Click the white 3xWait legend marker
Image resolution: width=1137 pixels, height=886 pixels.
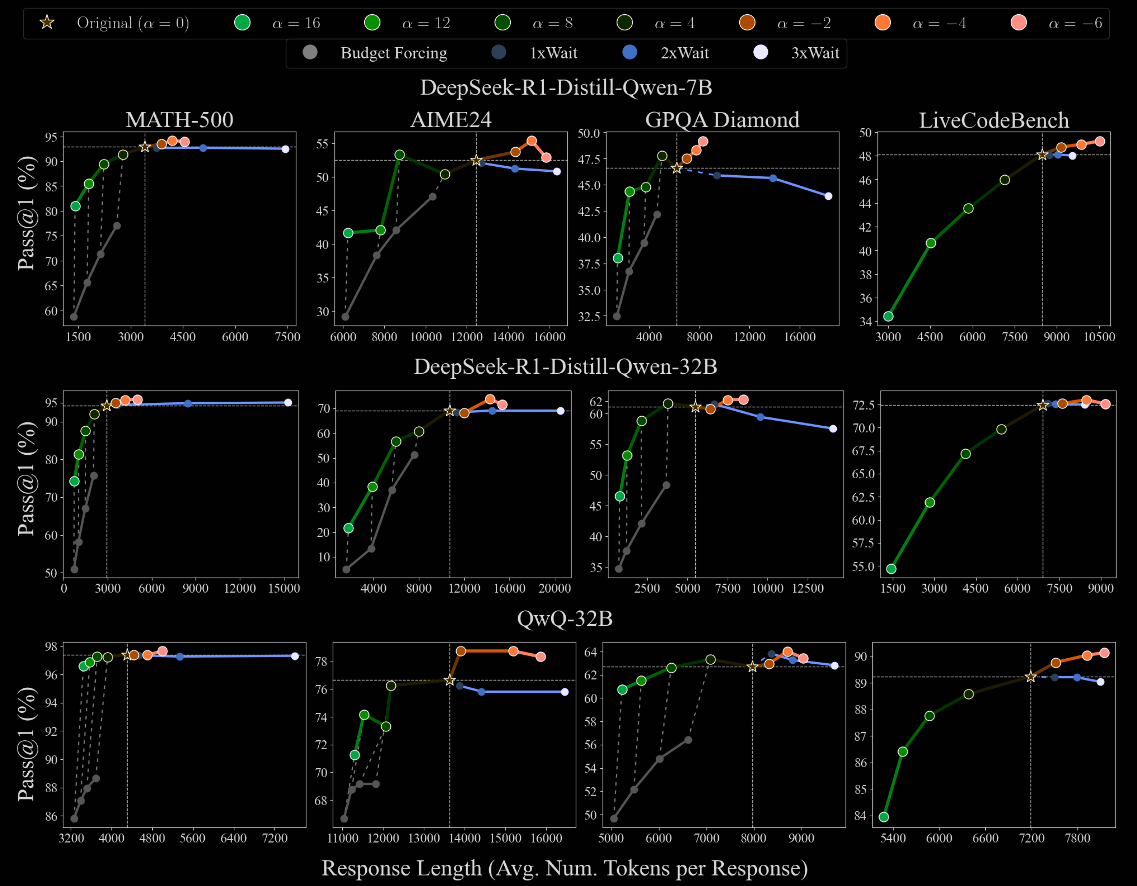(760, 51)
